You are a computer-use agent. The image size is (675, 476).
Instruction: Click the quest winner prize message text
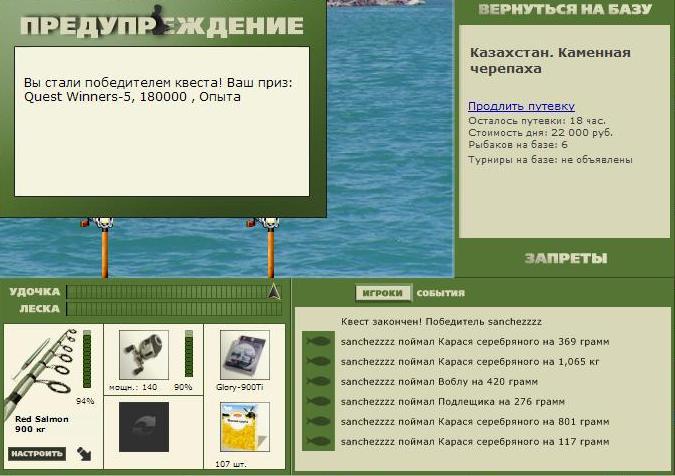[158, 90]
